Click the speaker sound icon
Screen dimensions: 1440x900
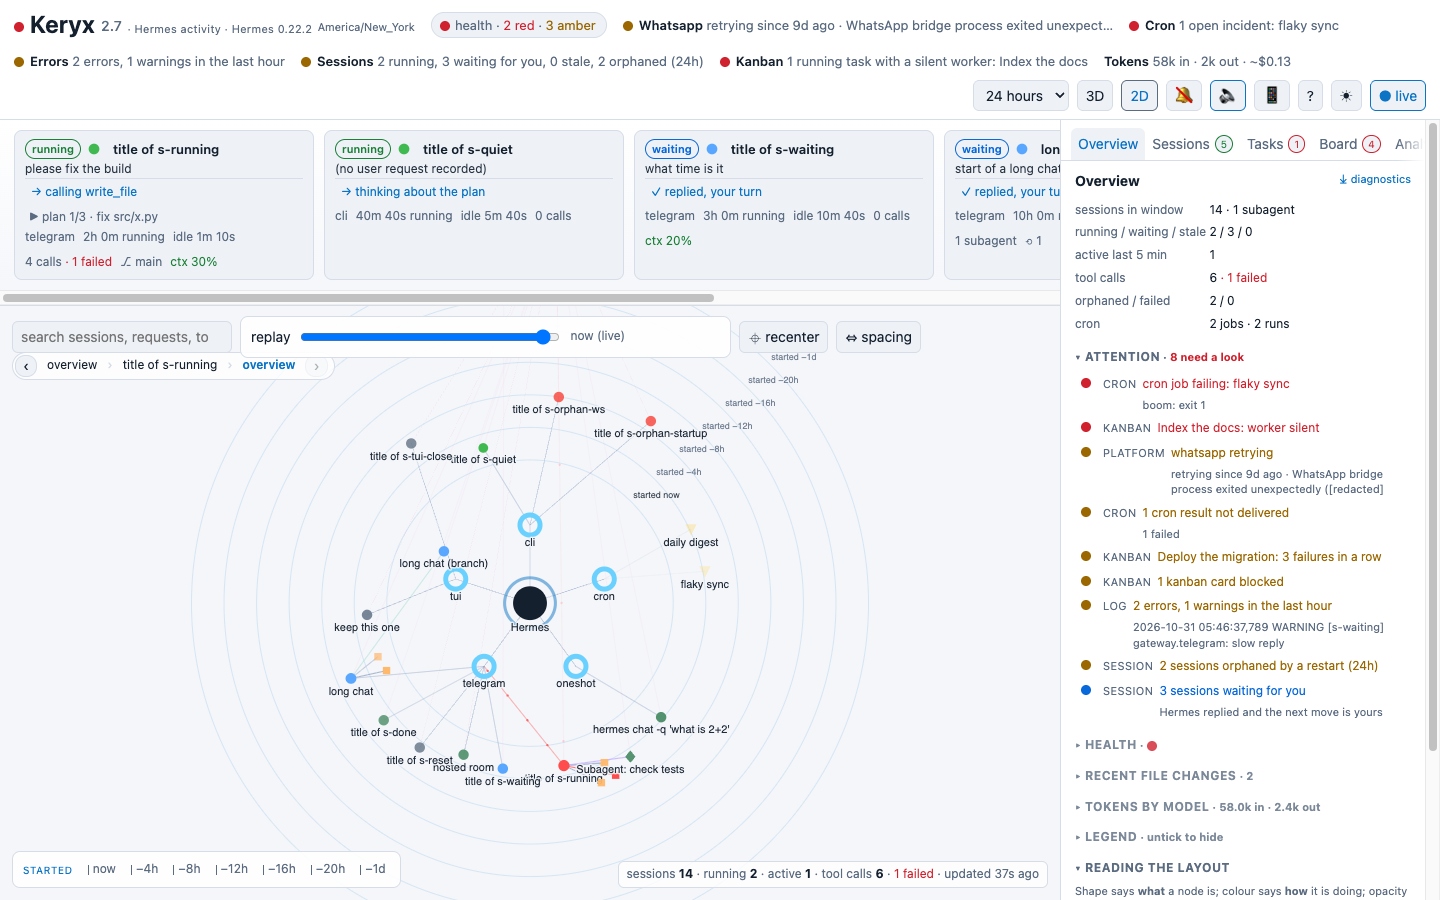point(1228,96)
